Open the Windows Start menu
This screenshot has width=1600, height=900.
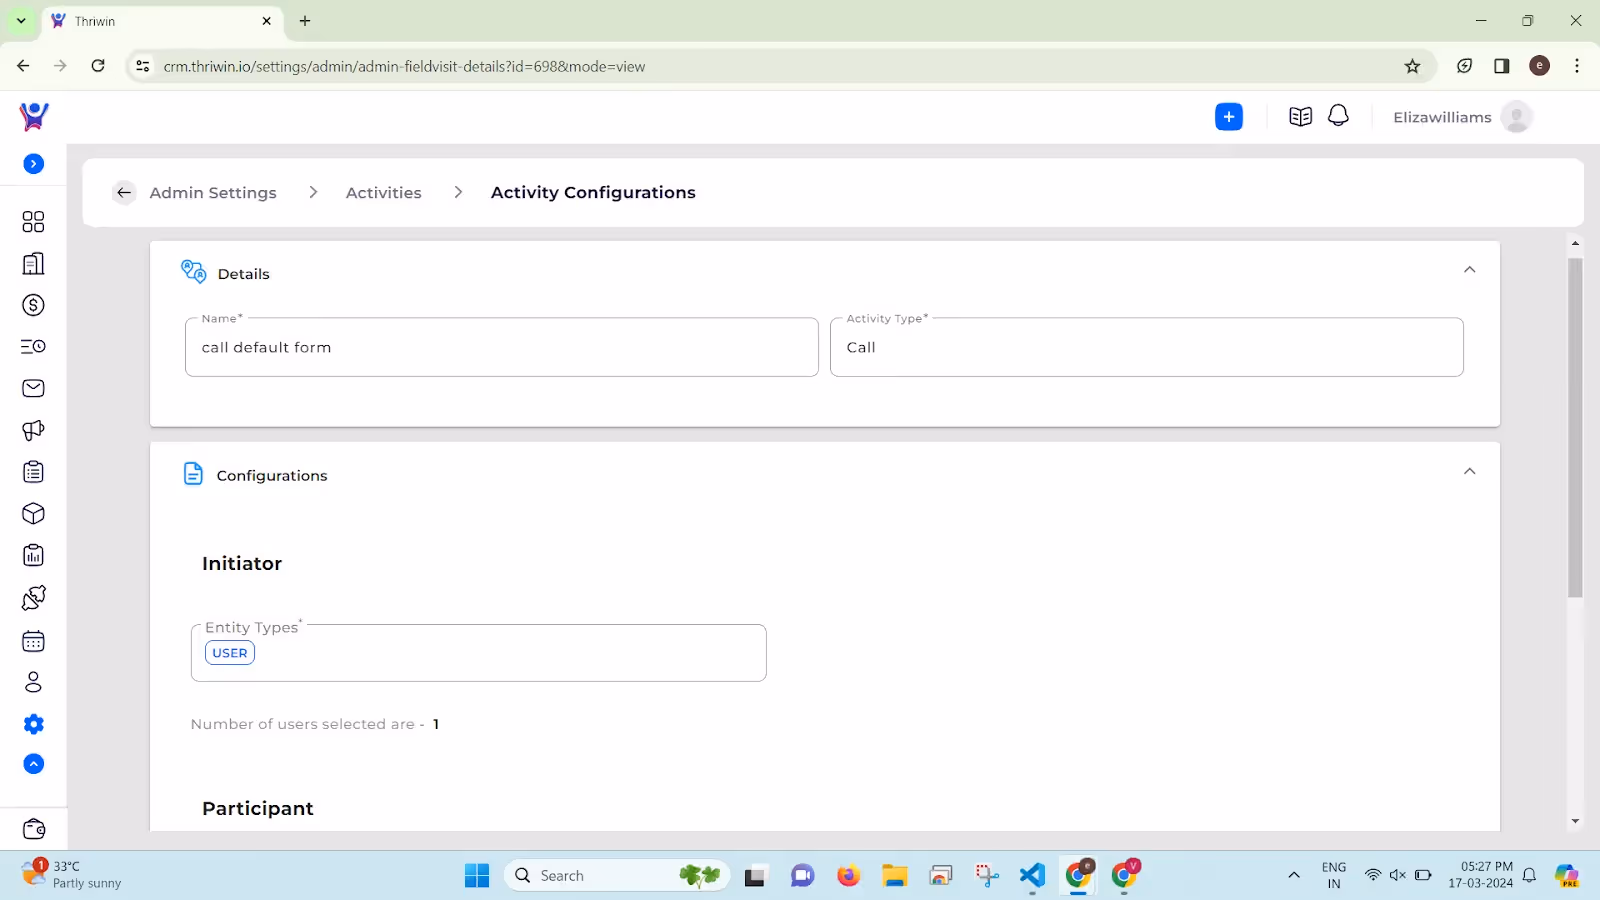coord(477,876)
